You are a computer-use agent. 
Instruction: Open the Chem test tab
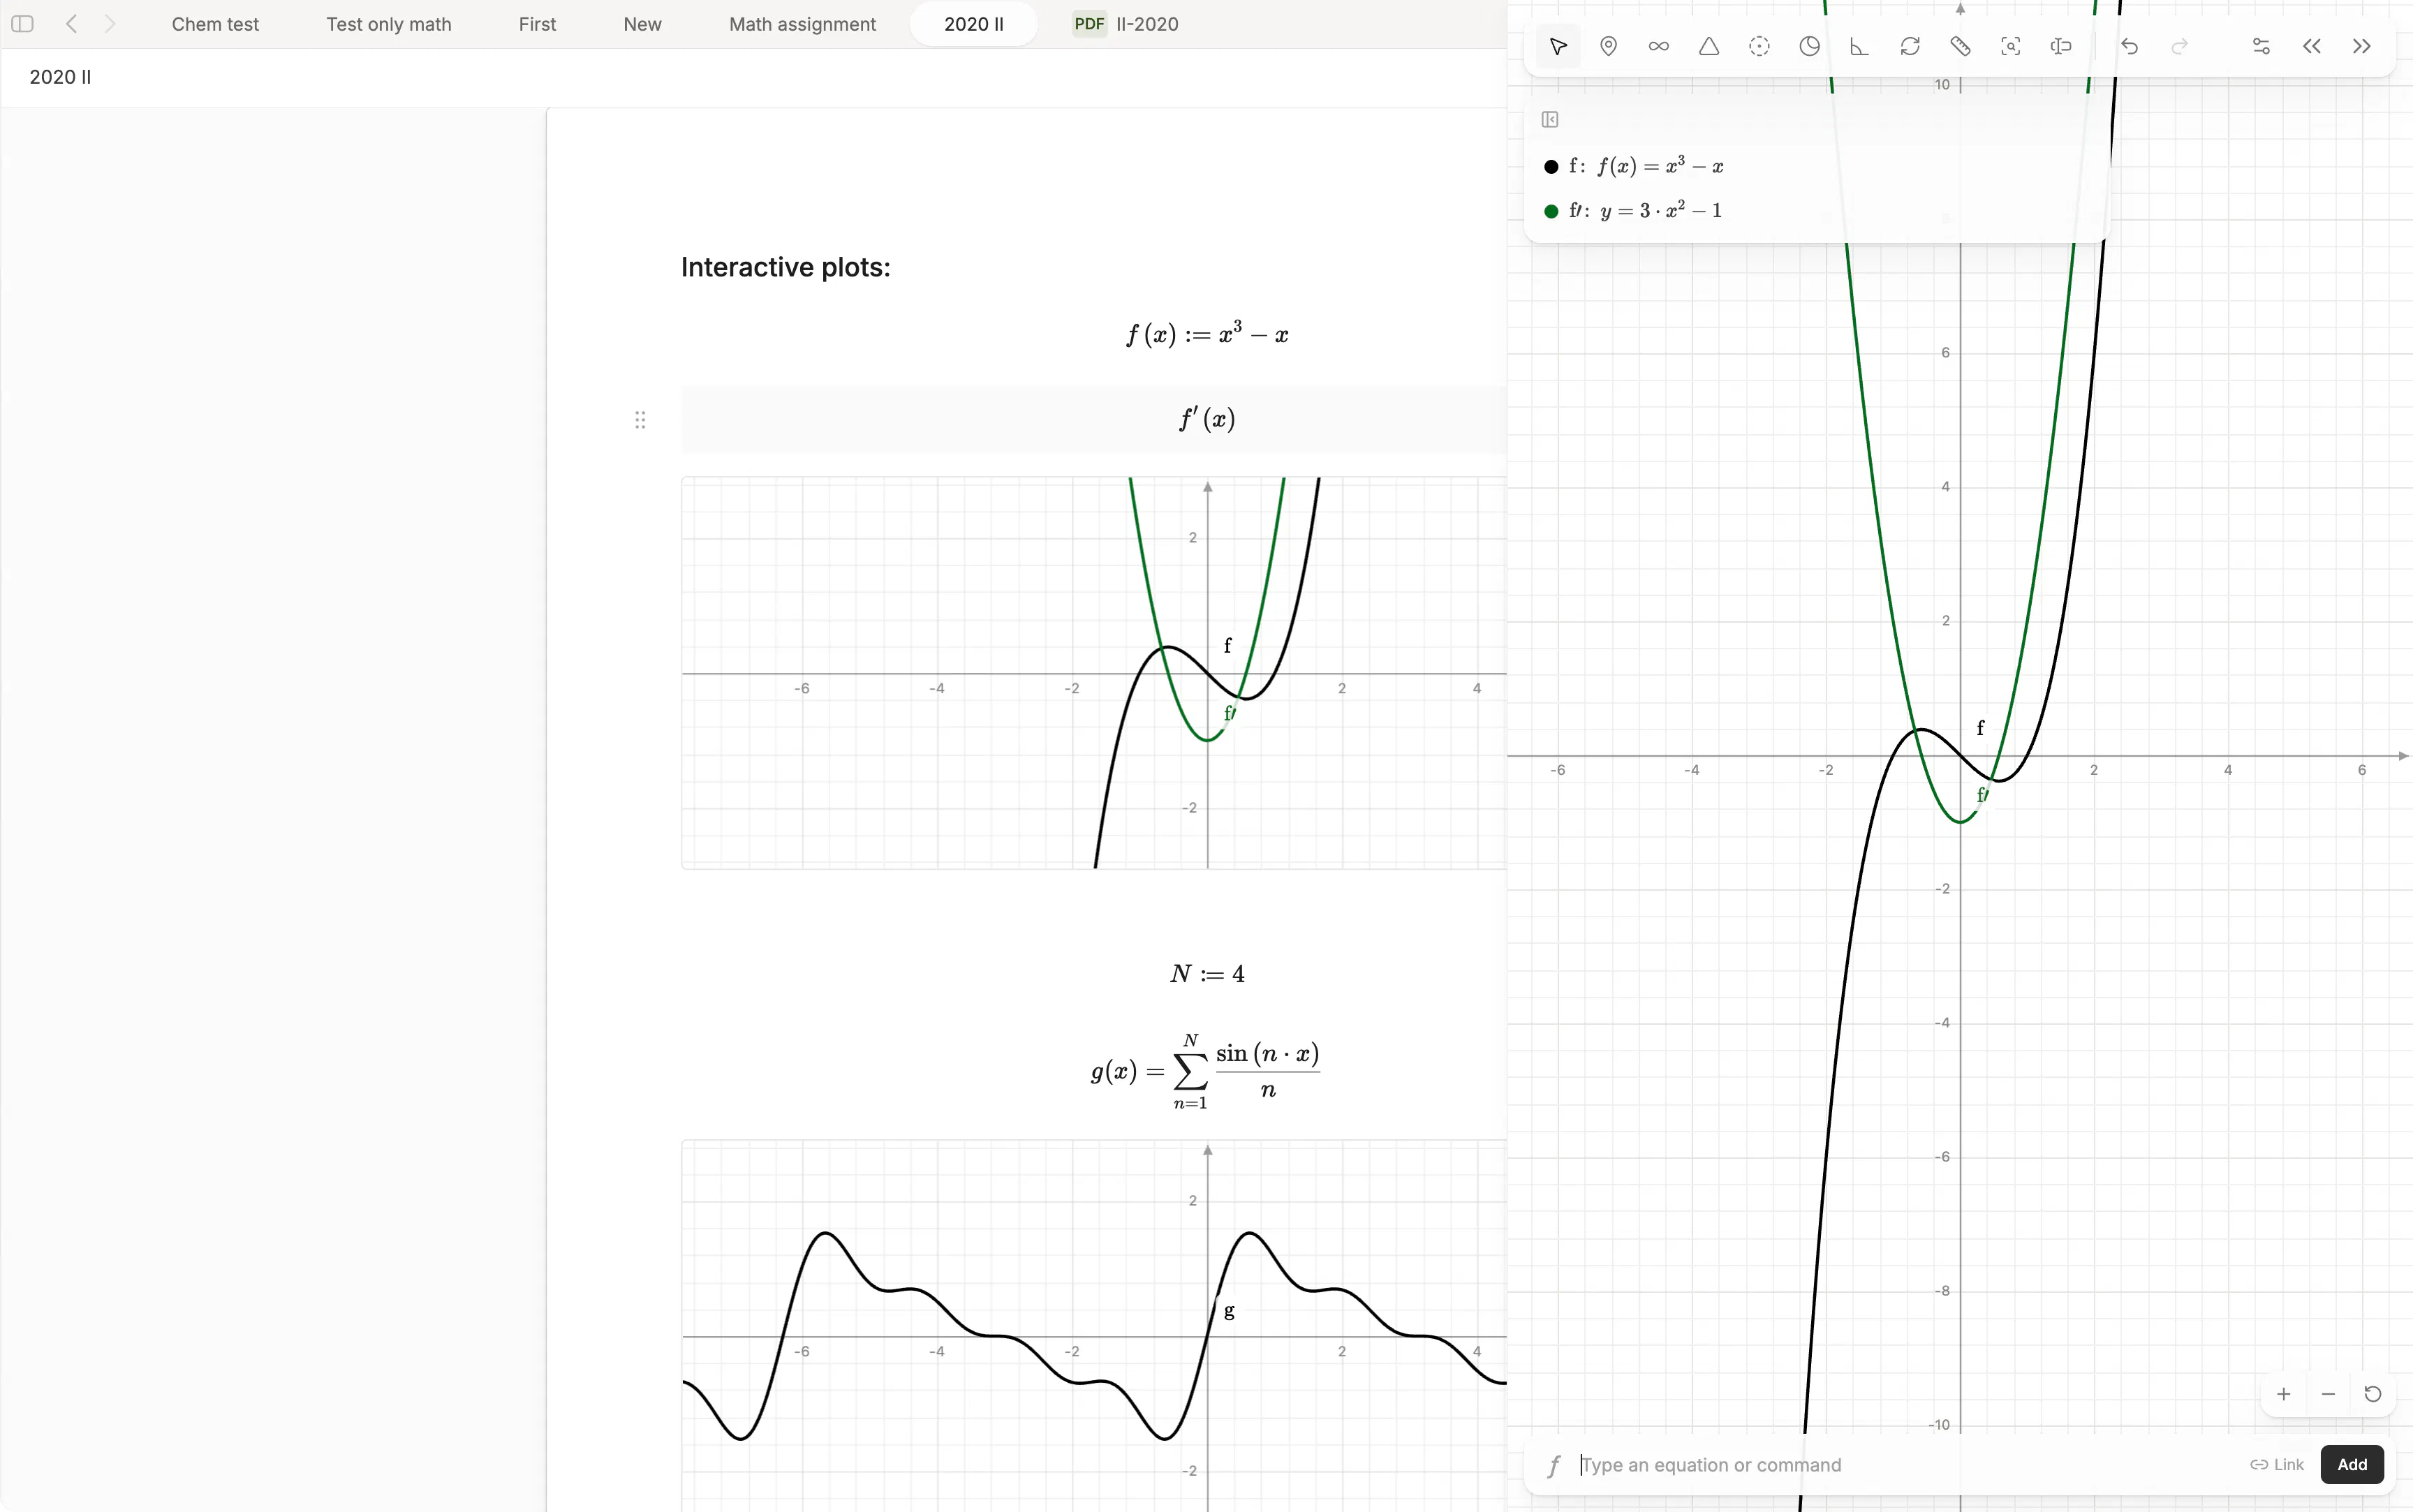[215, 24]
